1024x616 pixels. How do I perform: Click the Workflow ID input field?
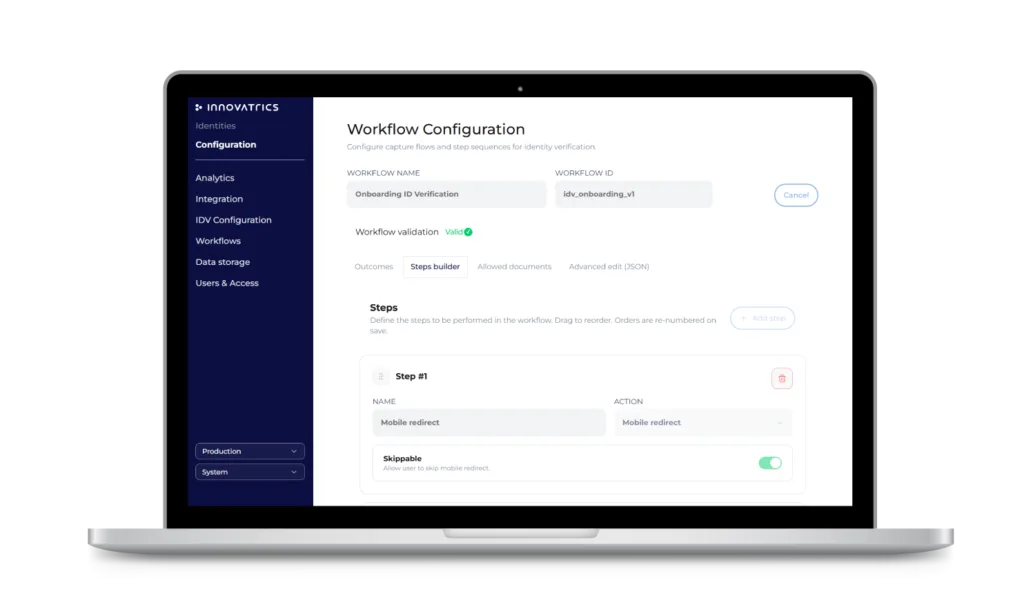pos(633,194)
